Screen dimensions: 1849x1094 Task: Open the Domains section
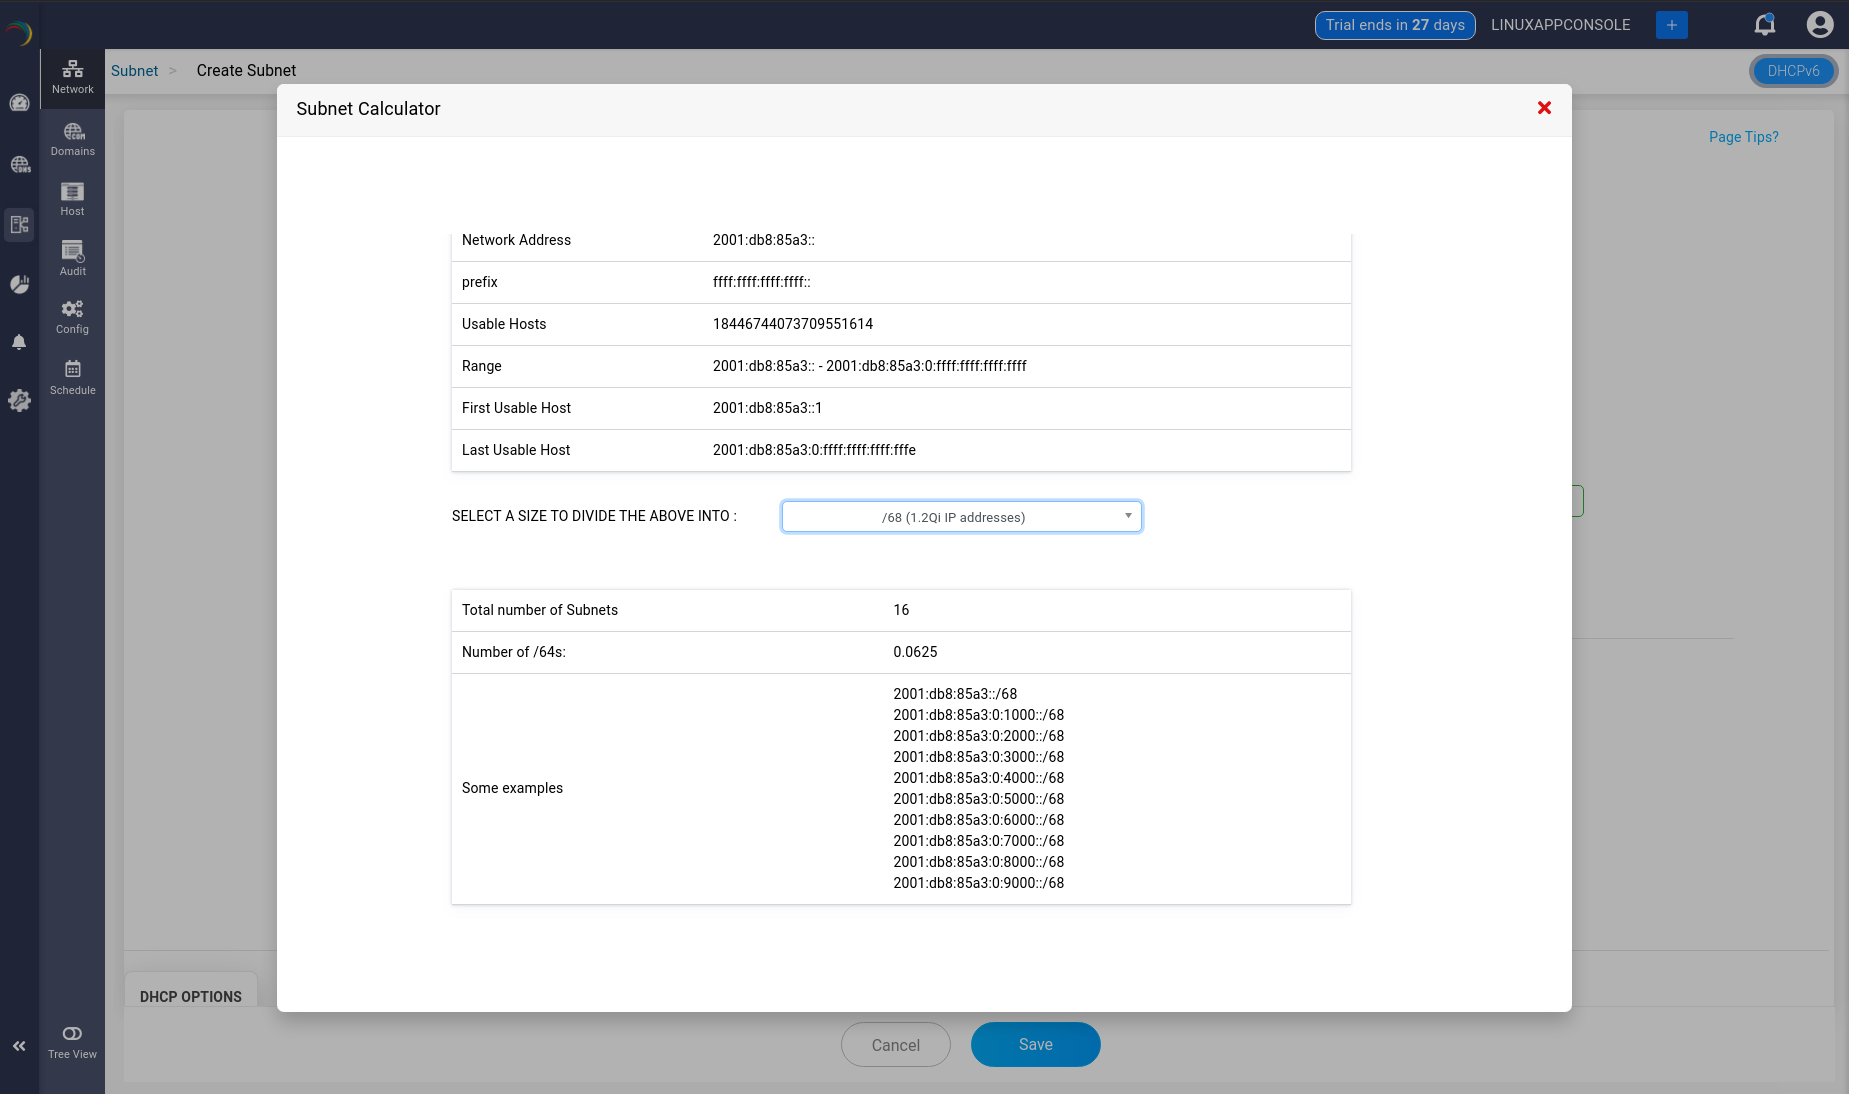point(71,139)
